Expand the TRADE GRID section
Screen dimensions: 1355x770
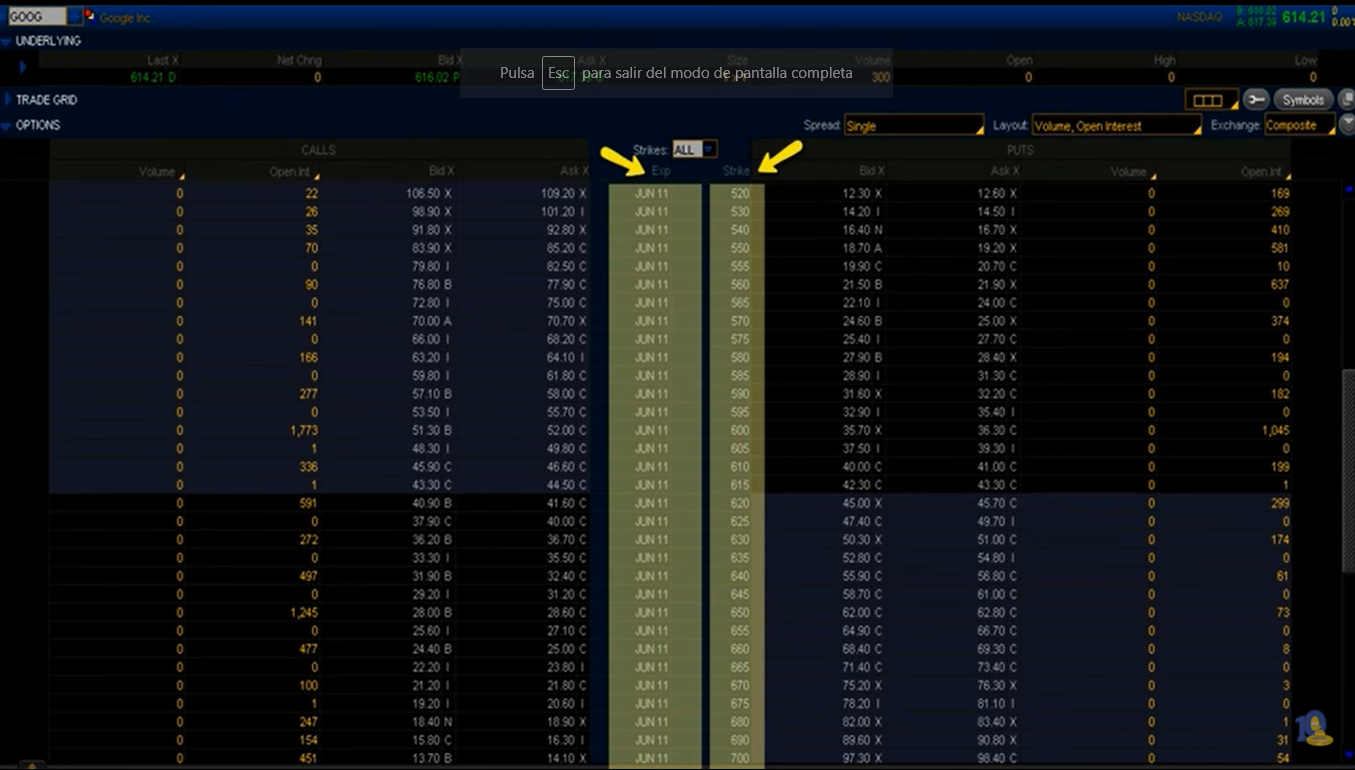click(7, 100)
